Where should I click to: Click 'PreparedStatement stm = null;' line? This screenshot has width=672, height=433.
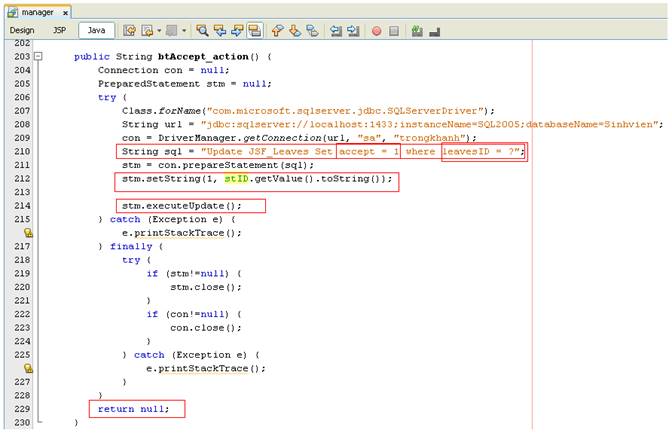point(184,84)
